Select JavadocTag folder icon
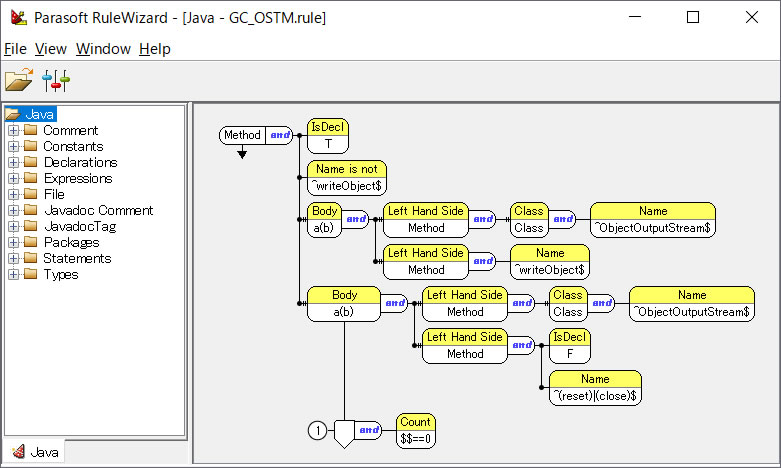781x468 pixels. point(31,227)
